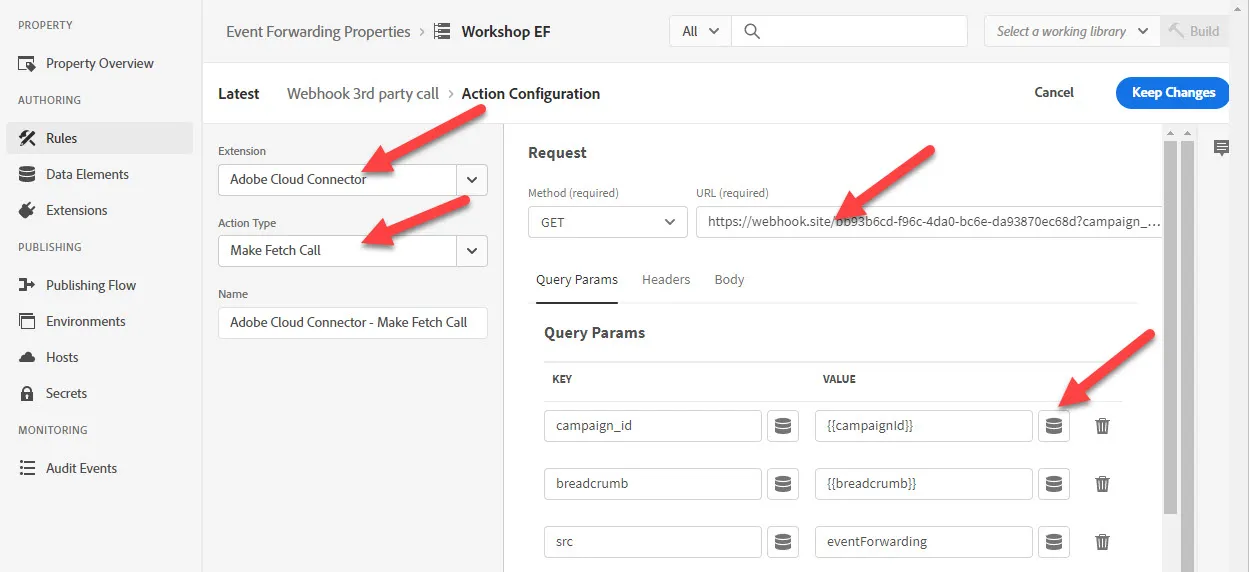The image size is (1249, 572).
Task: Click the Hosts cloud icon
Action: (27, 357)
